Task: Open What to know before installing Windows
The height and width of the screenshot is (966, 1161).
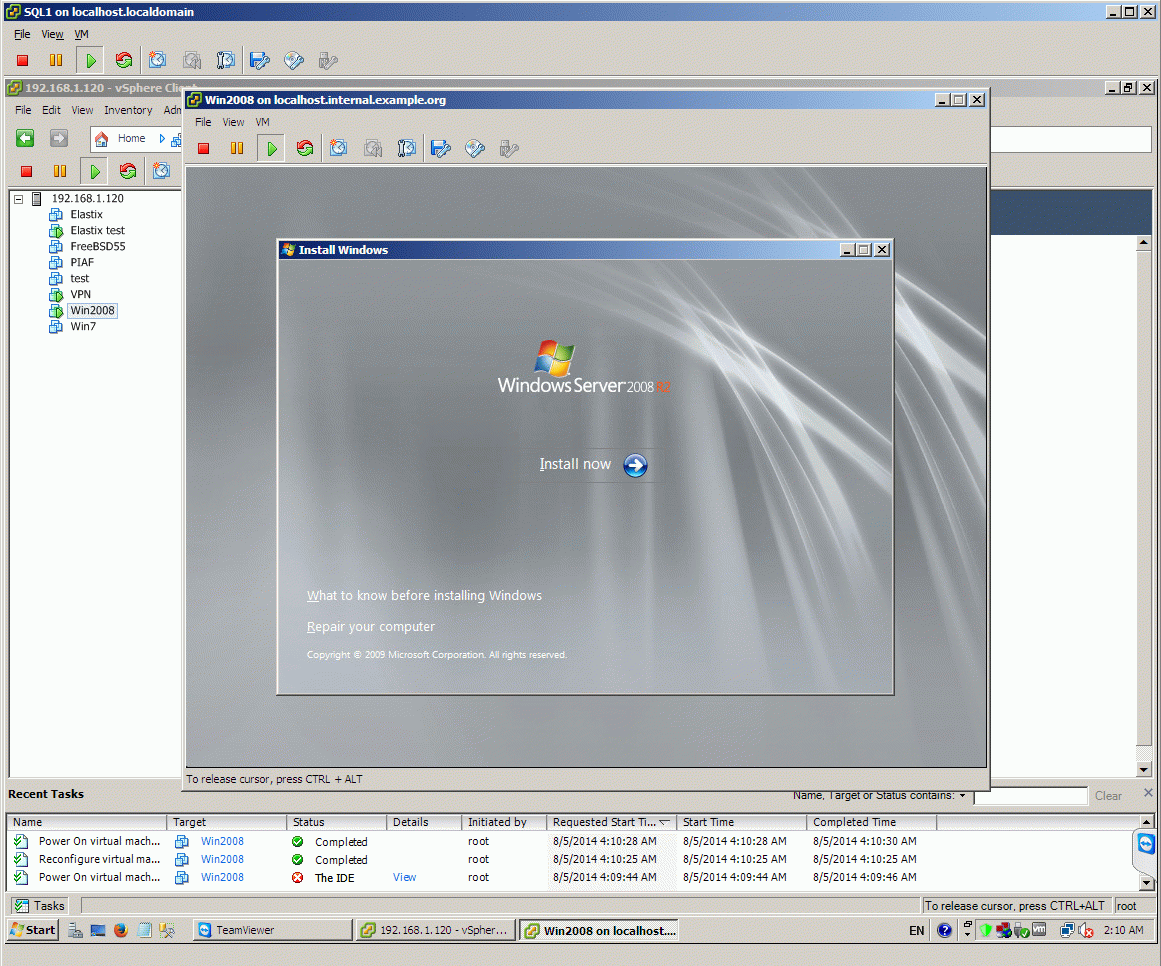Action: (x=424, y=596)
